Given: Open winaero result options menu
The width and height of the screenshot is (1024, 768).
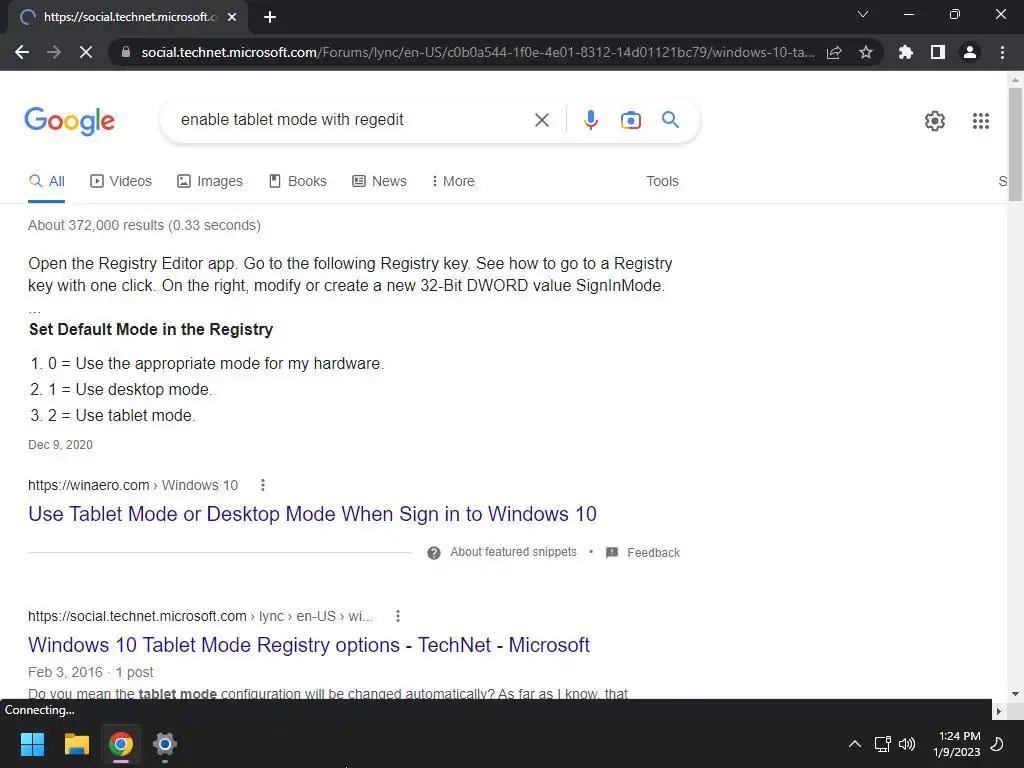Looking at the screenshot, I should point(263,485).
